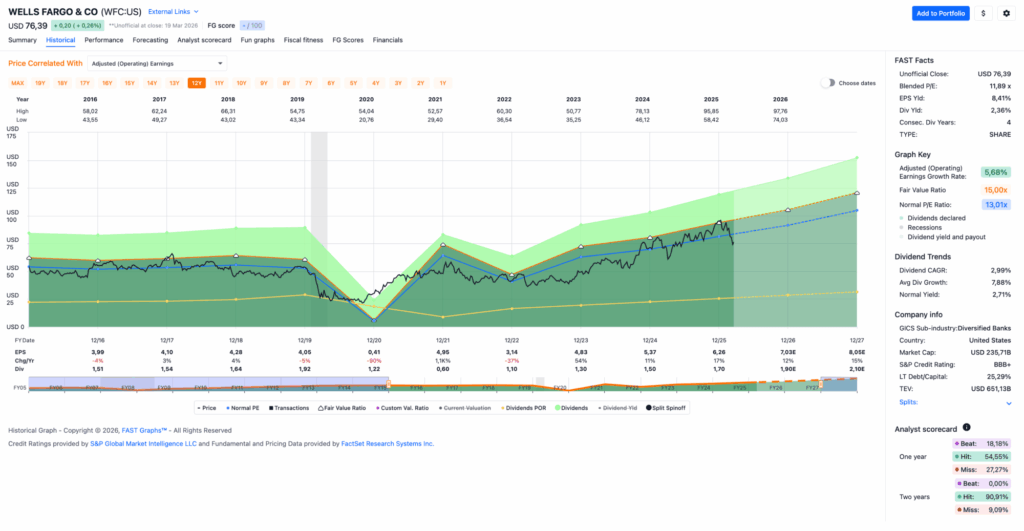Enable the Choose dates switch

pos(827,83)
